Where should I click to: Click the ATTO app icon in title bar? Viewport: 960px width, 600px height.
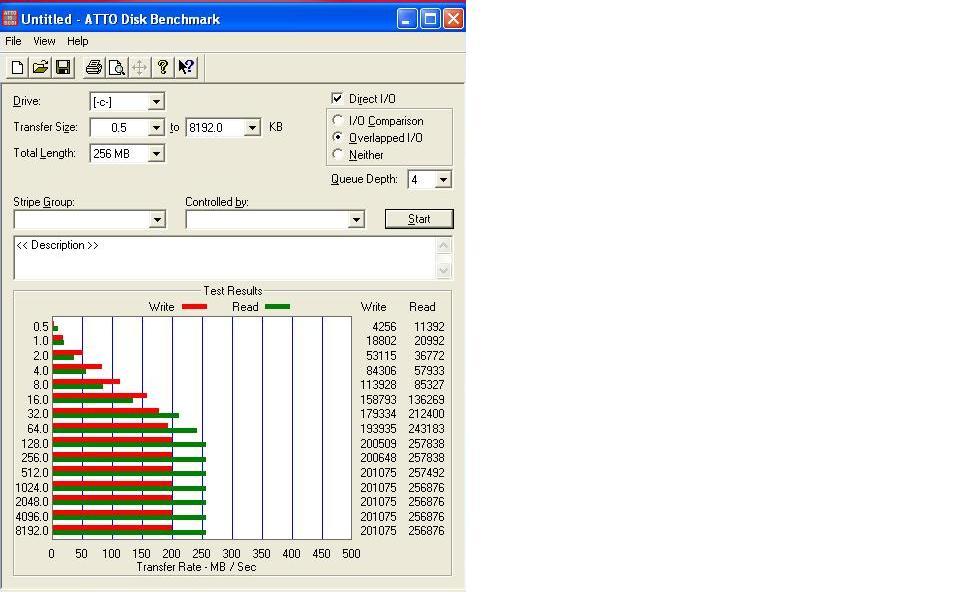point(9,18)
